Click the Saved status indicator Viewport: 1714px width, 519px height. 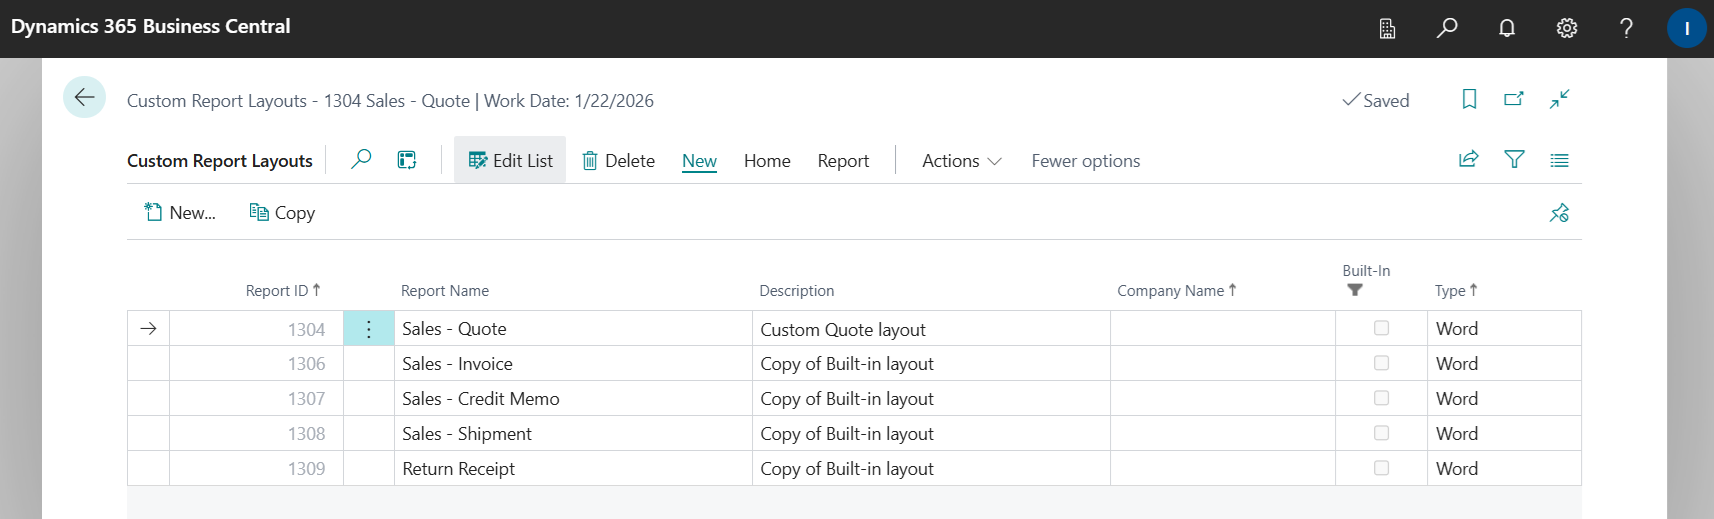click(1376, 100)
